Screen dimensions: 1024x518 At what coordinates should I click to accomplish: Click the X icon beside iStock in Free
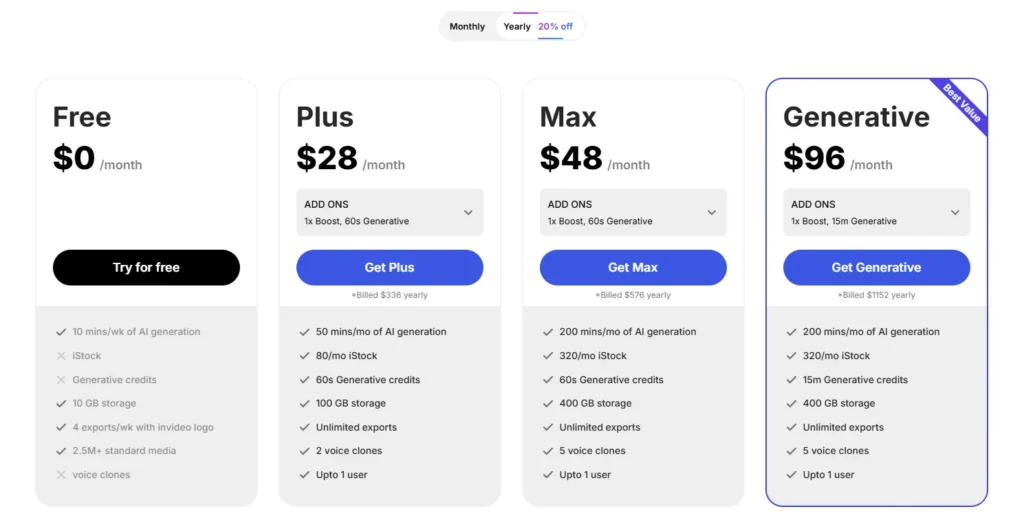click(x=61, y=356)
